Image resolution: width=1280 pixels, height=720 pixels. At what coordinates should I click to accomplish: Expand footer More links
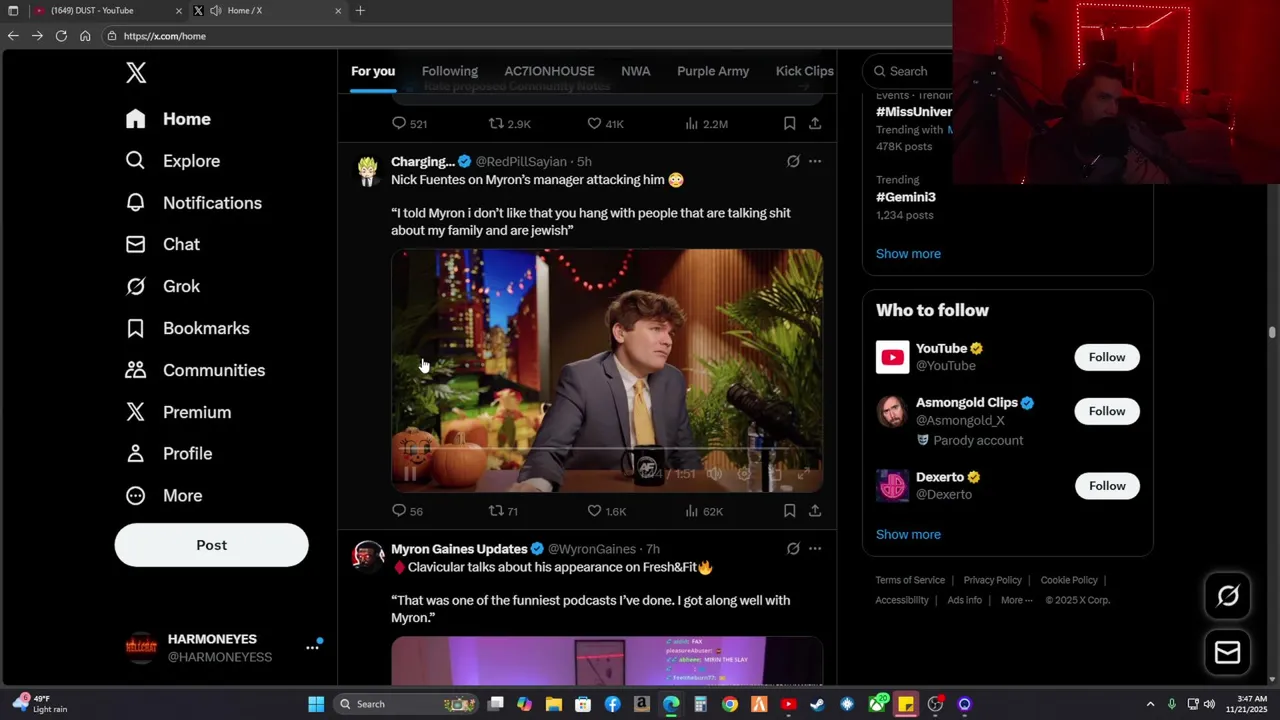pyautogui.click(x=1017, y=600)
